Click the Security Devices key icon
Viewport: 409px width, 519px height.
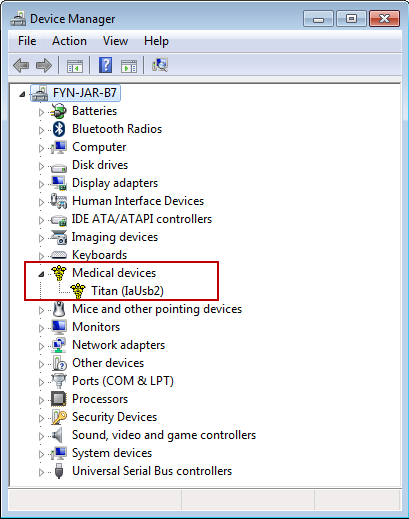[x=59, y=417]
